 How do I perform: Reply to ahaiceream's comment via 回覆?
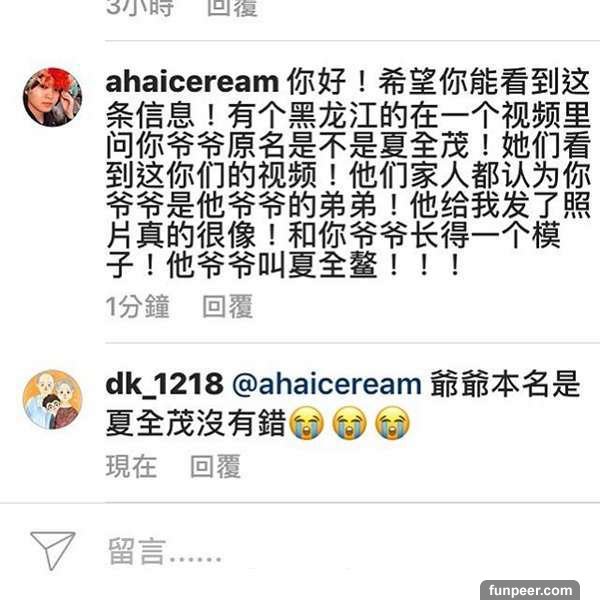click(x=228, y=307)
